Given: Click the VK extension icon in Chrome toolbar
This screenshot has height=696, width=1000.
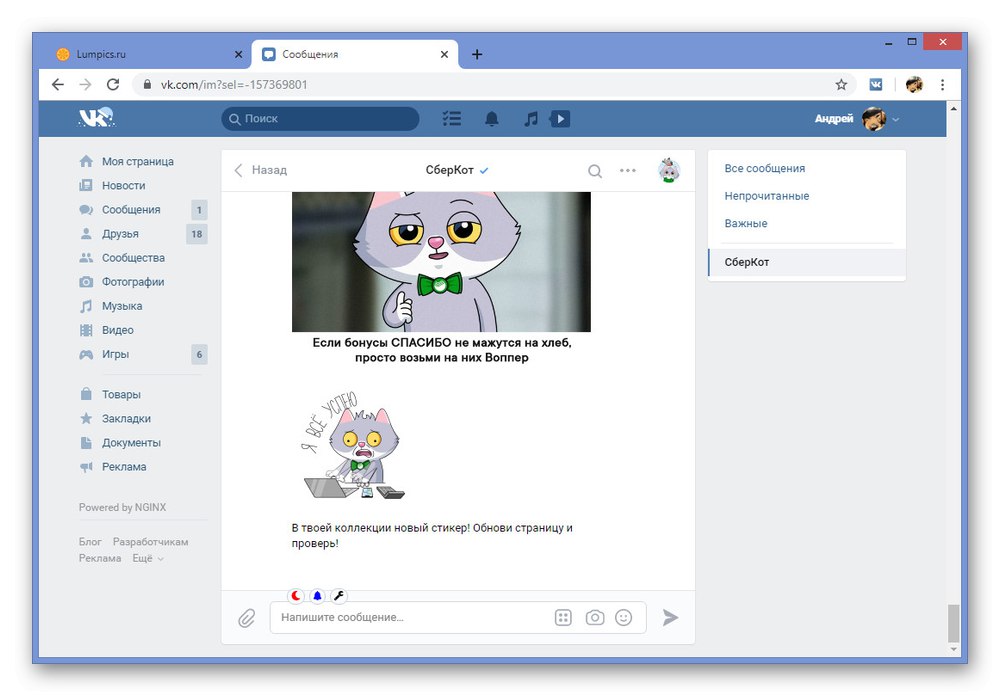Looking at the screenshot, I should [876, 84].
